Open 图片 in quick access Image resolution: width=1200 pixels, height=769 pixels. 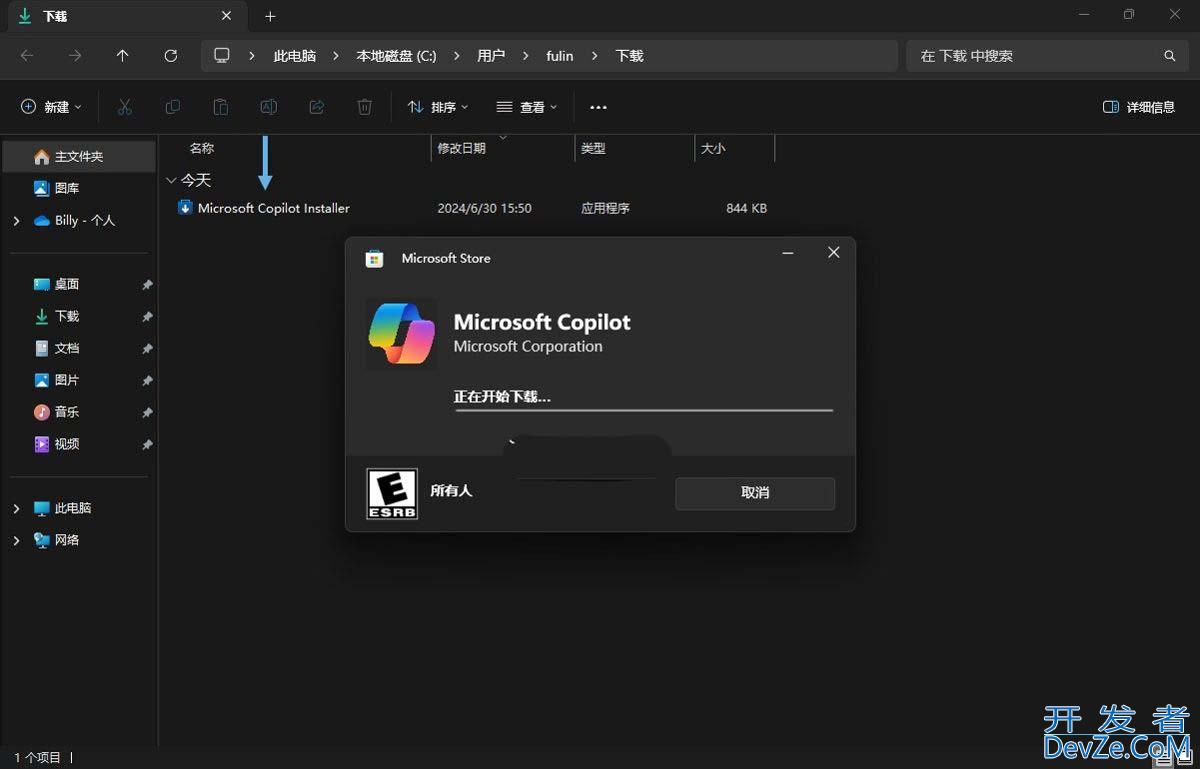[67, 381]
